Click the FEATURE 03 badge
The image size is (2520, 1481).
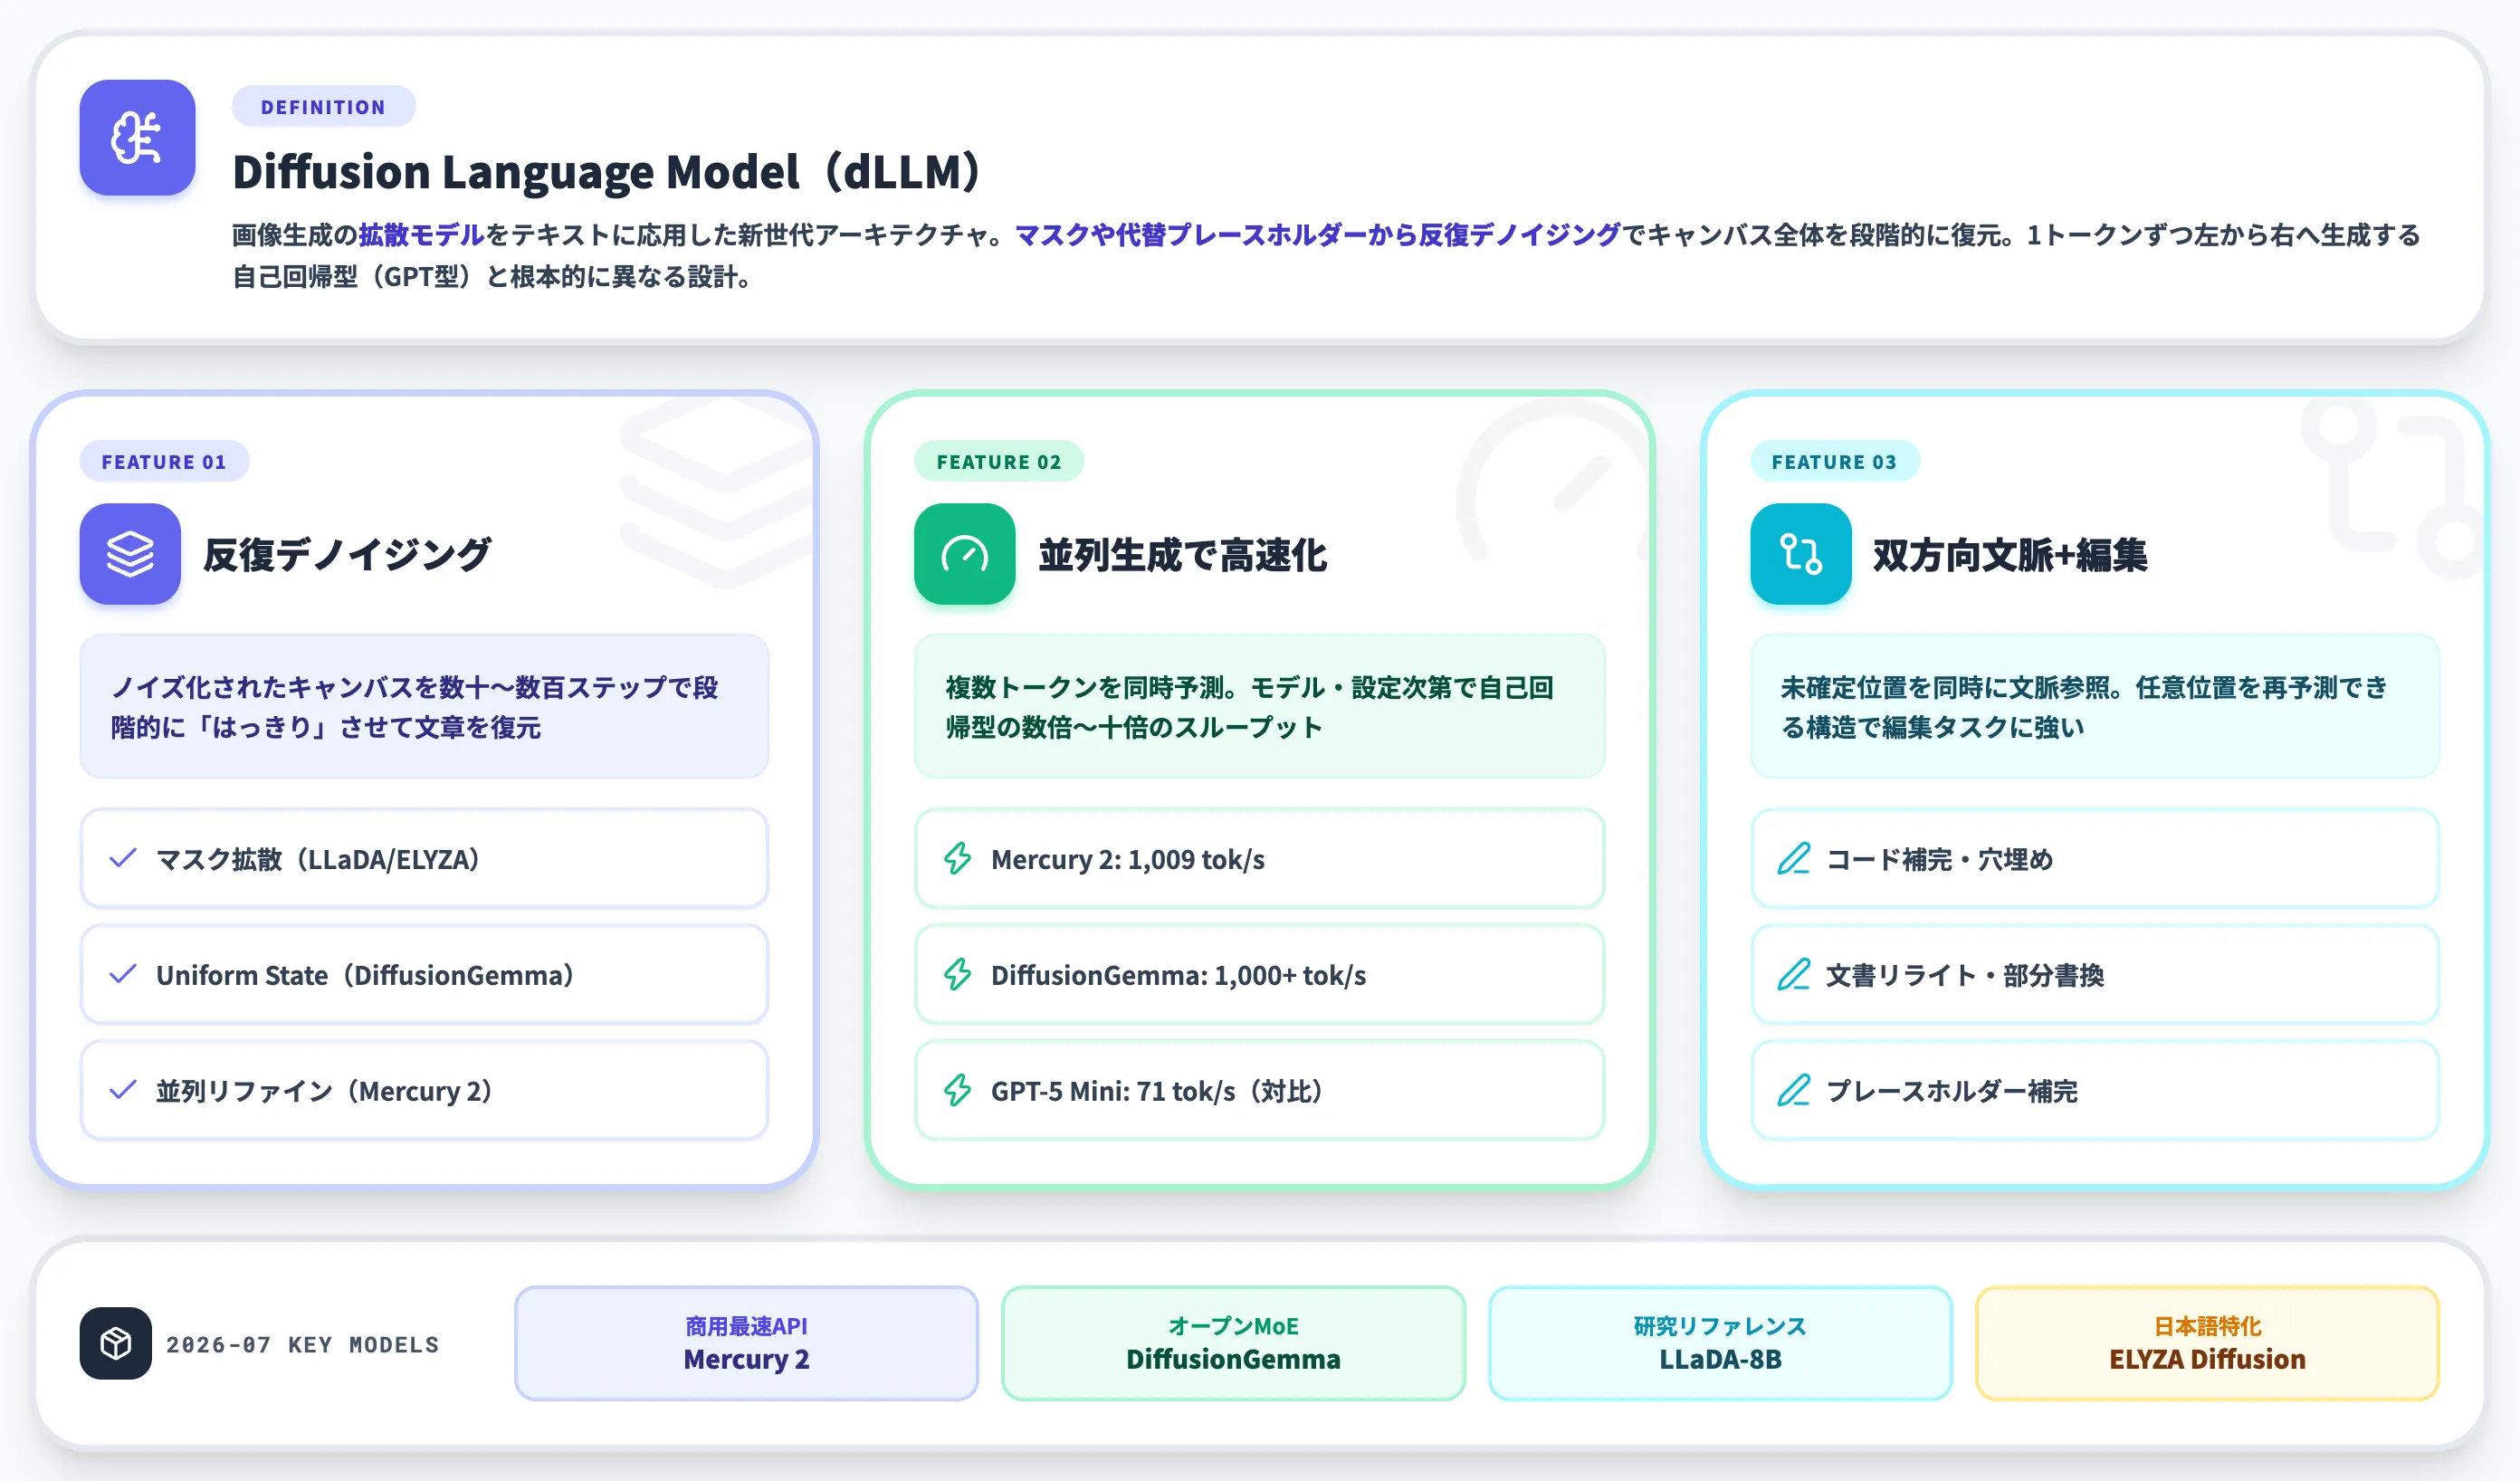[1834, 461]
